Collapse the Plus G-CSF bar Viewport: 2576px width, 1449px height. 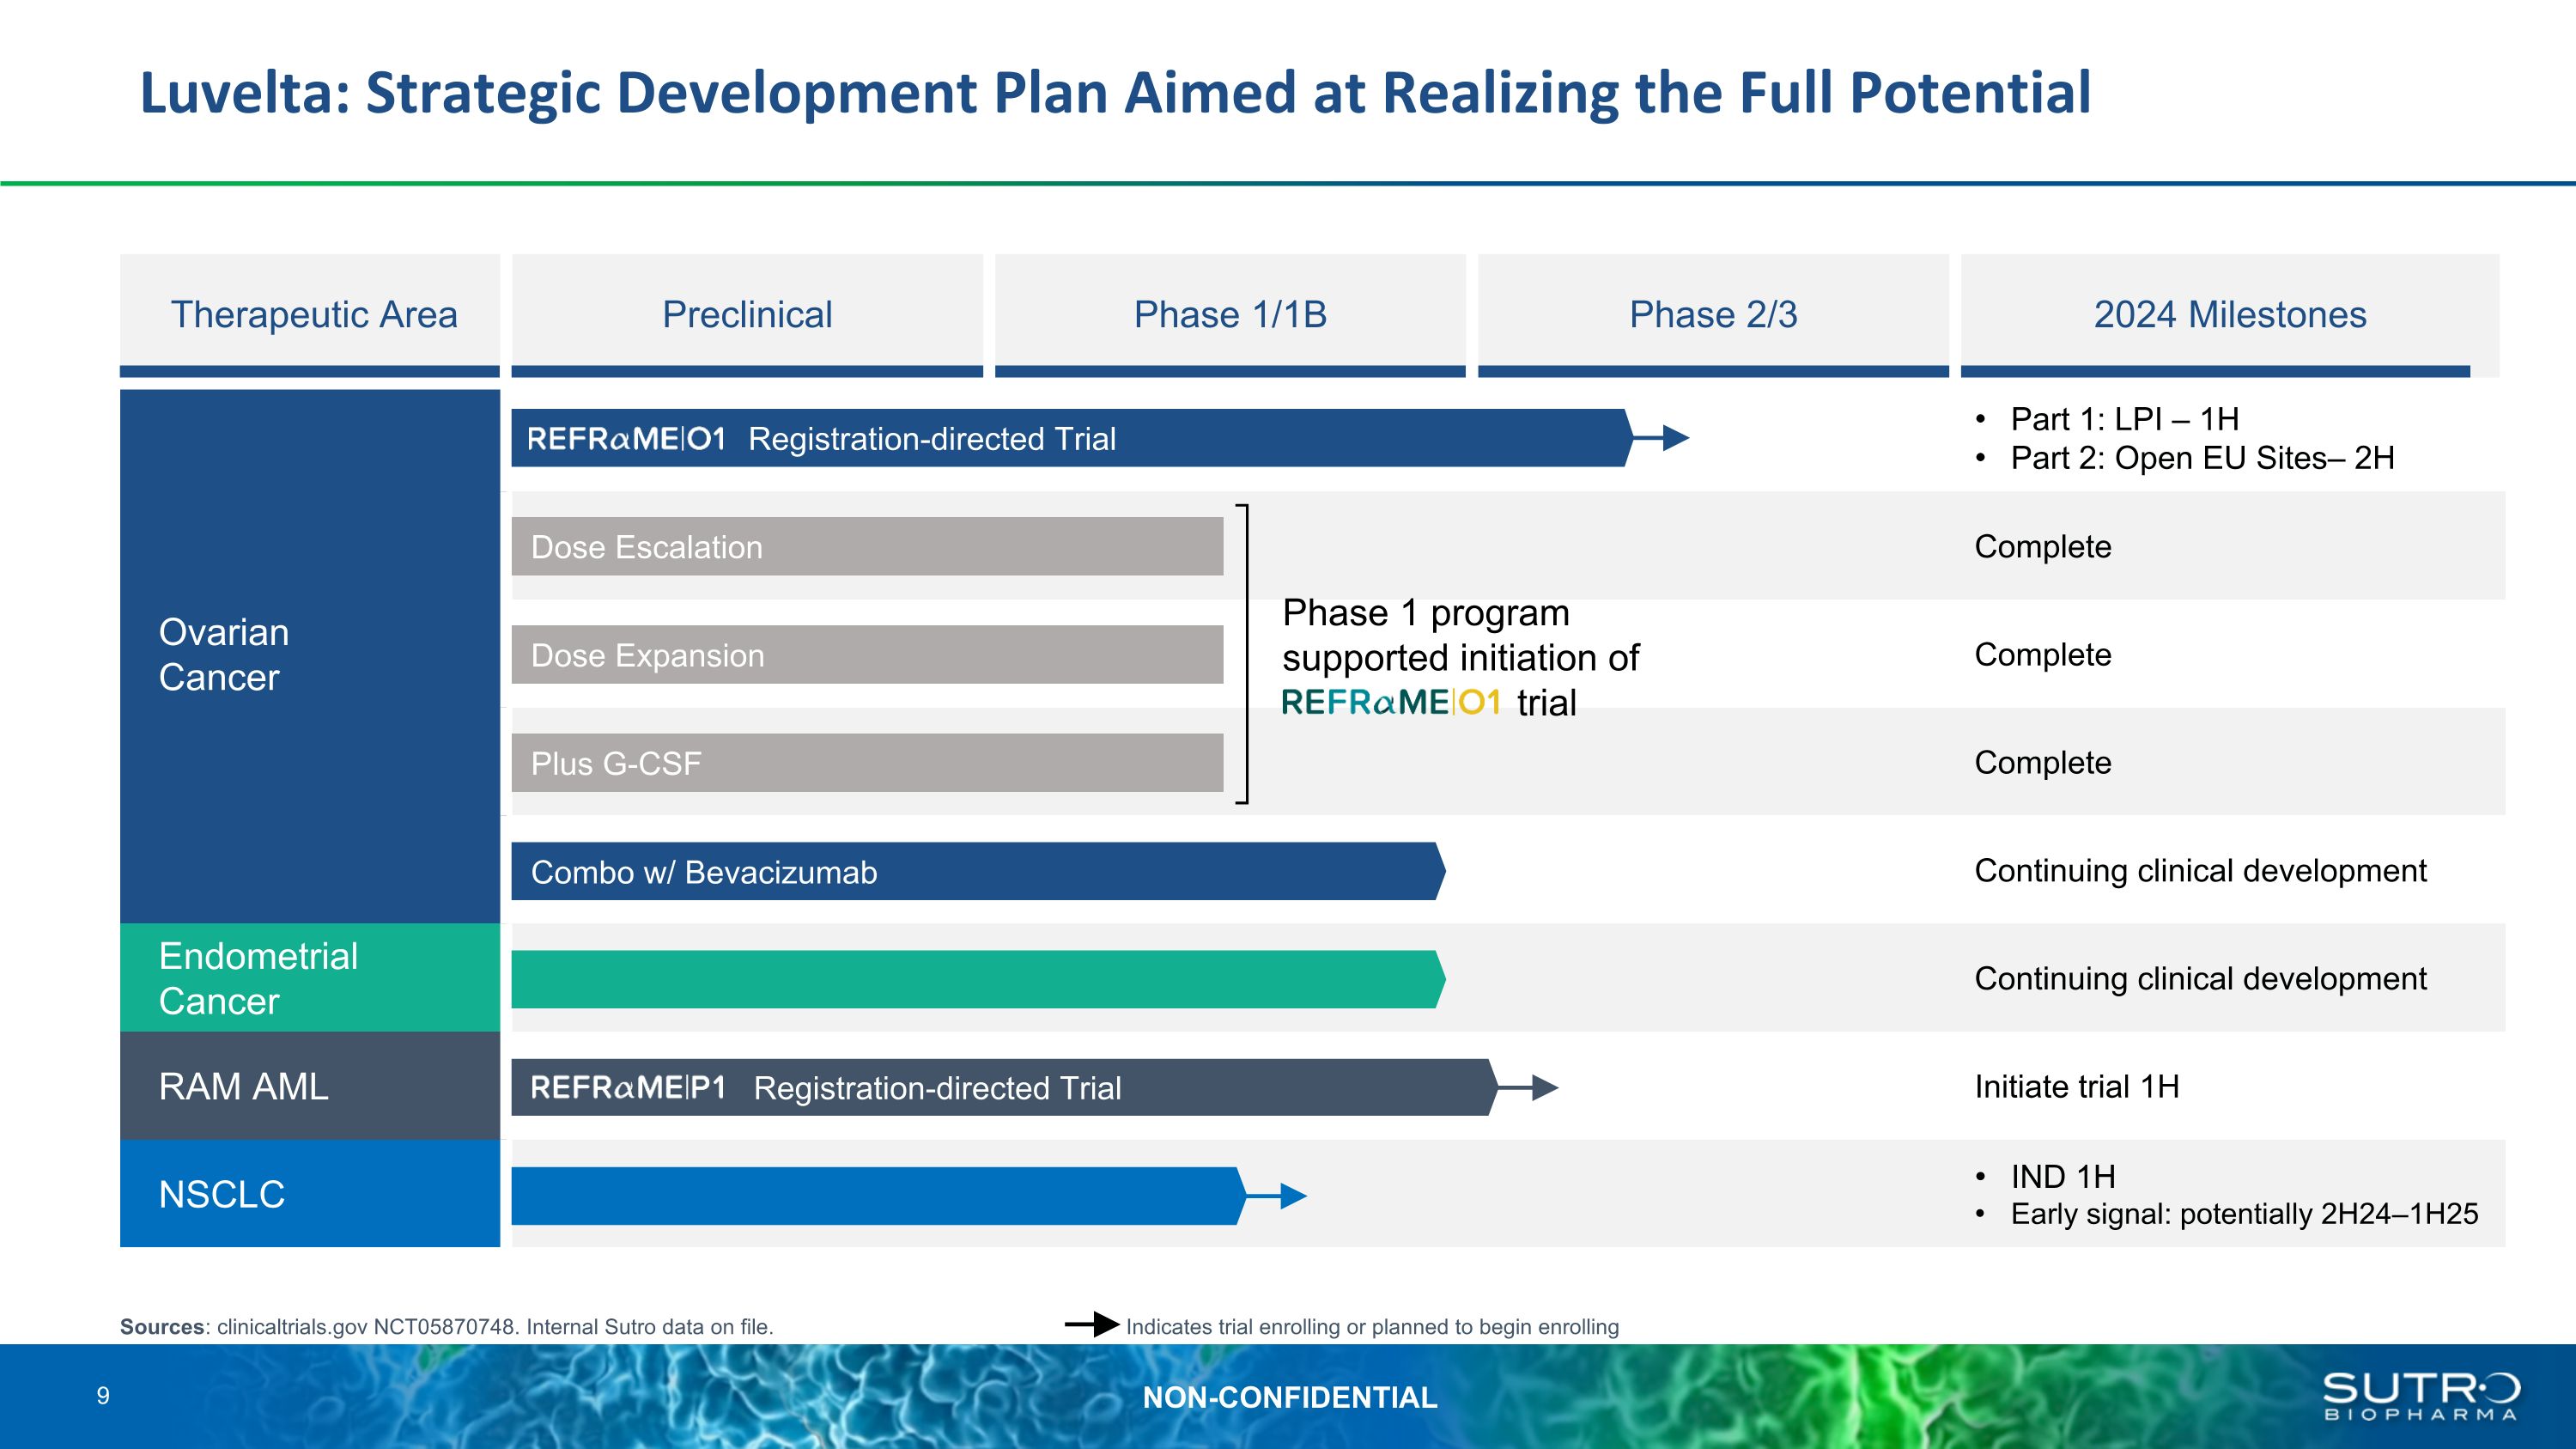(x=865, y=763)
